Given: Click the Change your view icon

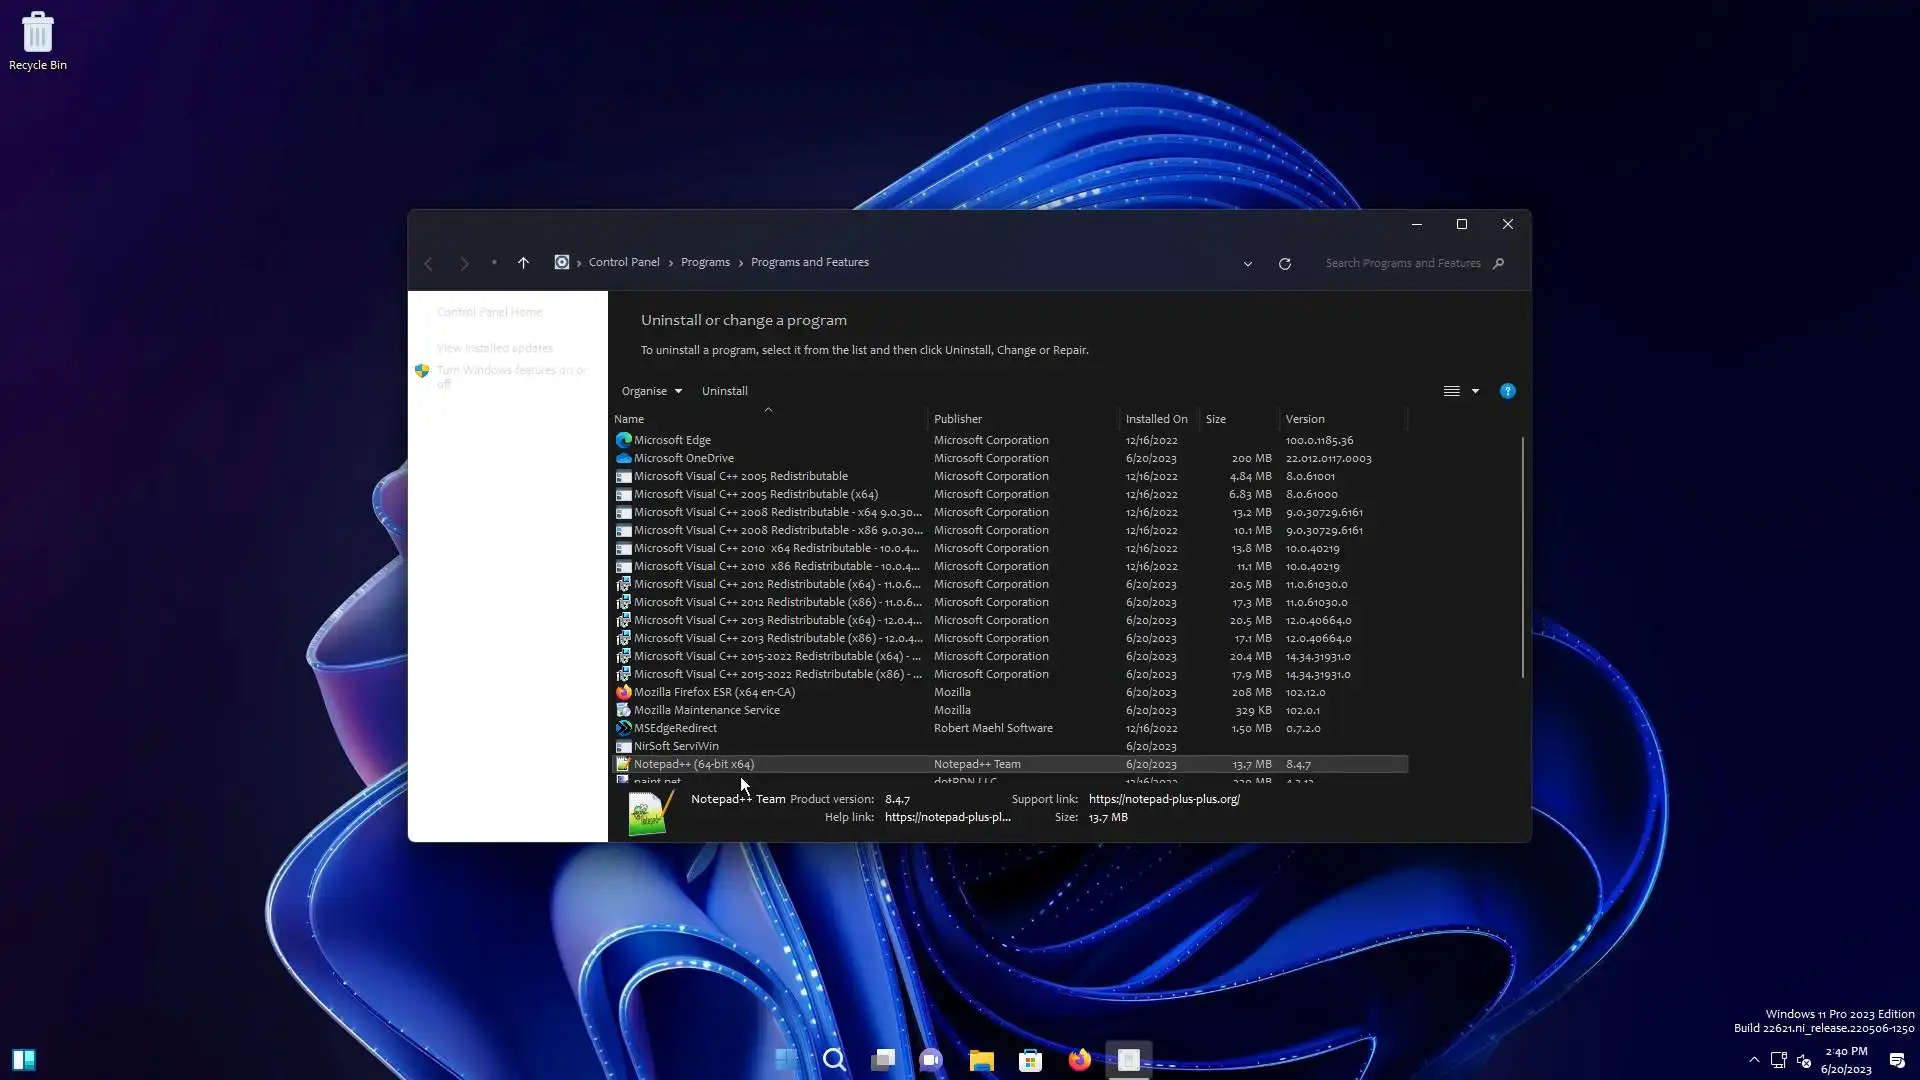Looking at the screenshot, I should [1451, 391].
